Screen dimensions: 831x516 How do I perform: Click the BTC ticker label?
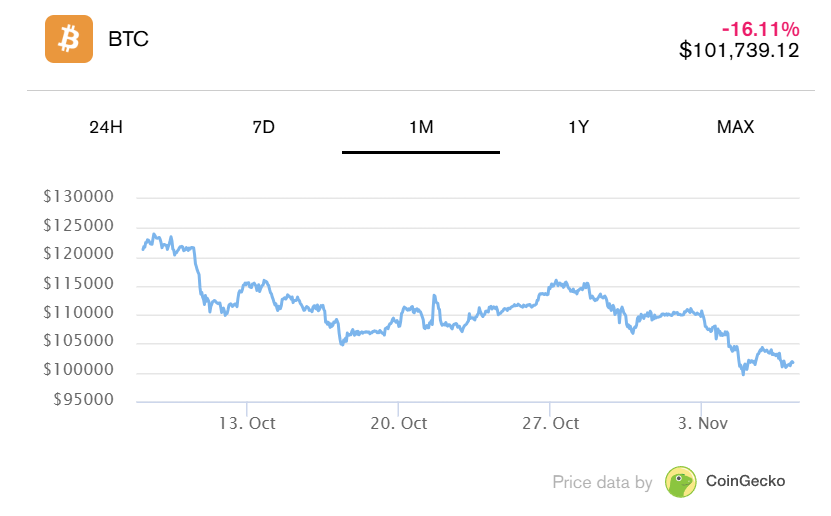[x=128, y=40]
